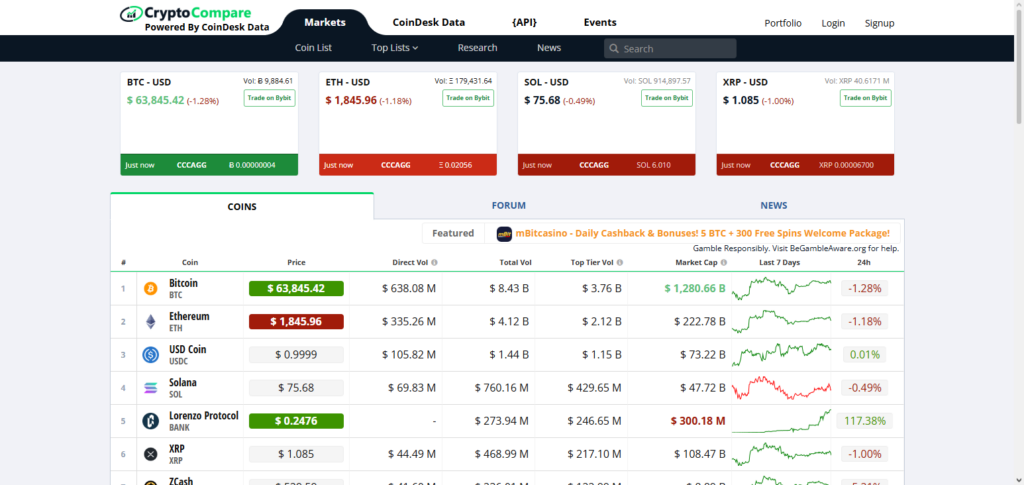
Task: Open Lorenzo Protocol's 7-day sparkline chart
Action: click(x=781, y=421)
